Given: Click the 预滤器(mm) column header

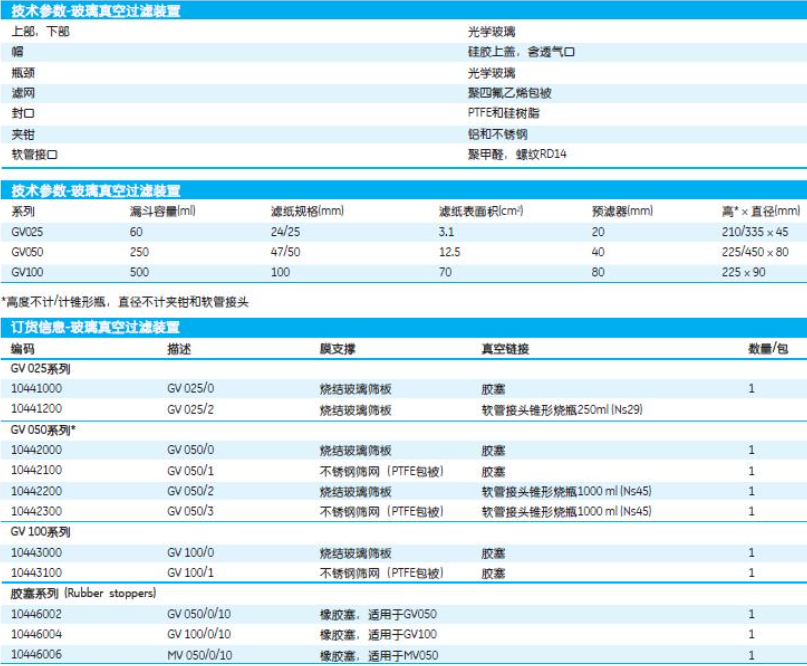Looking at the screenshot, I should pyautogui.click(x=622, y=211).
